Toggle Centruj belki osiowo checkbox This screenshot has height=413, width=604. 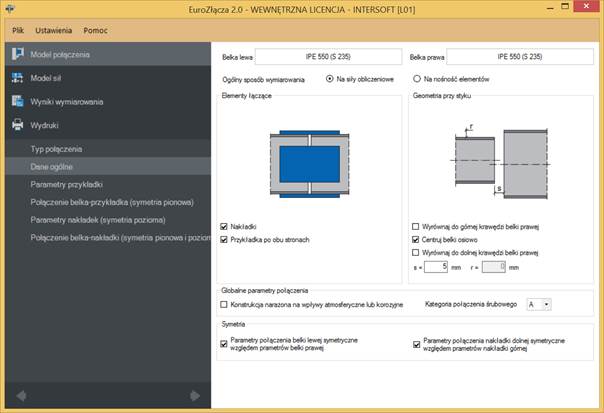pos(415,240)
